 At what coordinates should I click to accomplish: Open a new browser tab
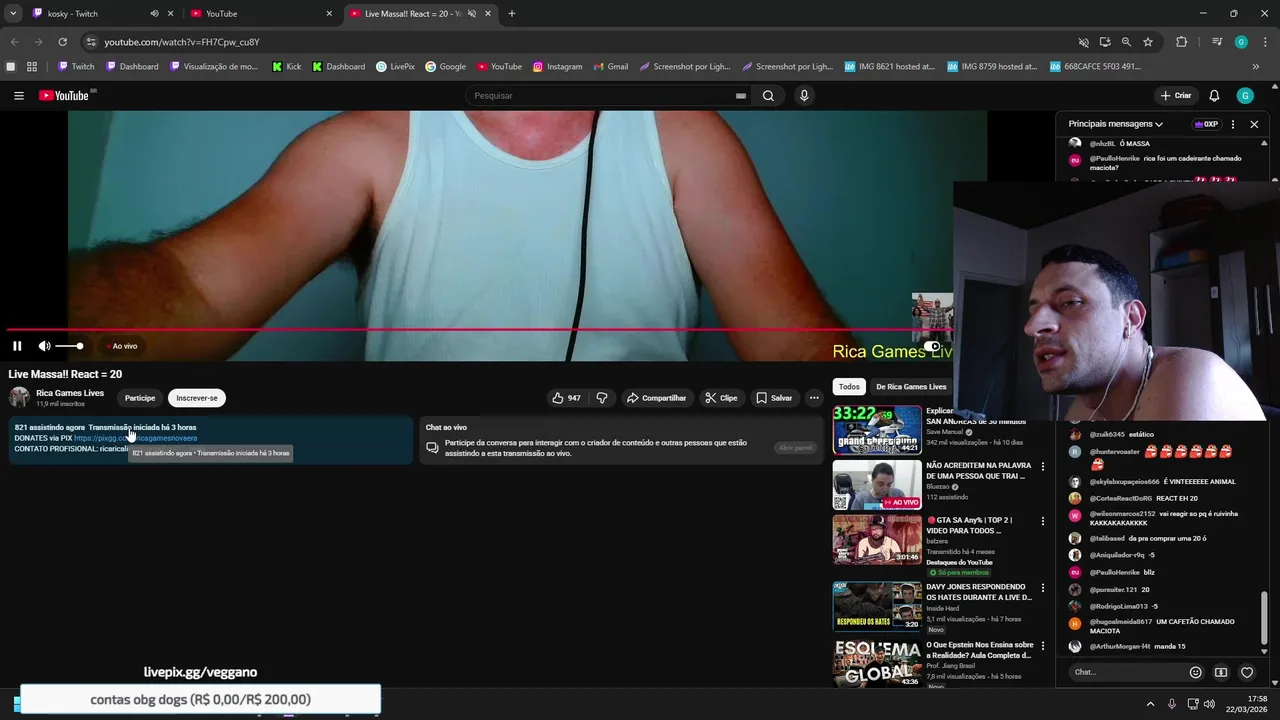pos(512,14)
